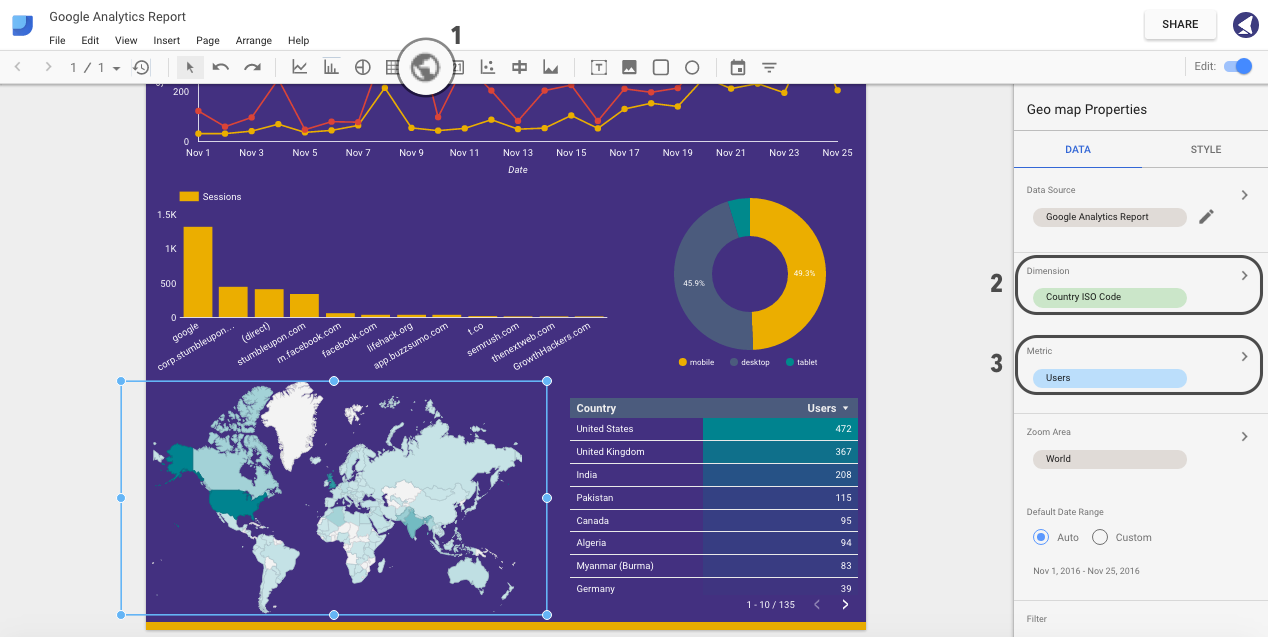Select the Table chart tool
This screenshot has height=637, width=1268.
pos(392,67)
